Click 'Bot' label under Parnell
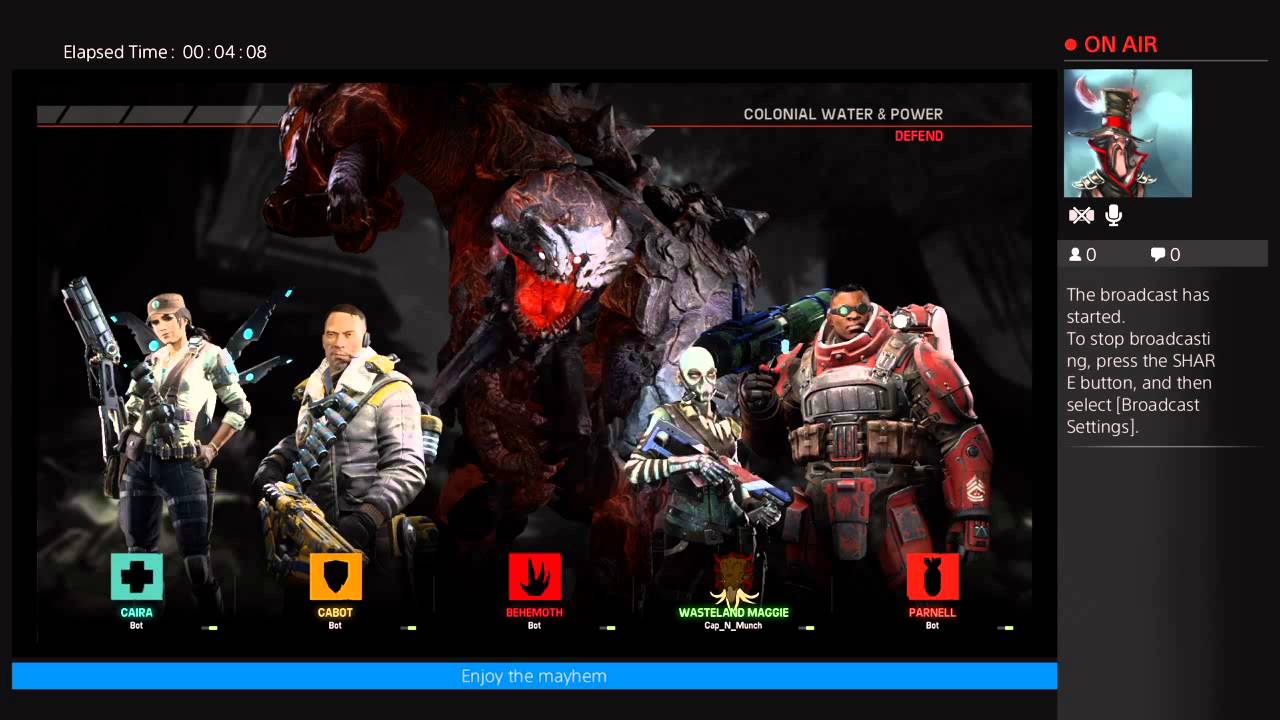The height and width of the screenshot is (720, 1280). [932, 626]
